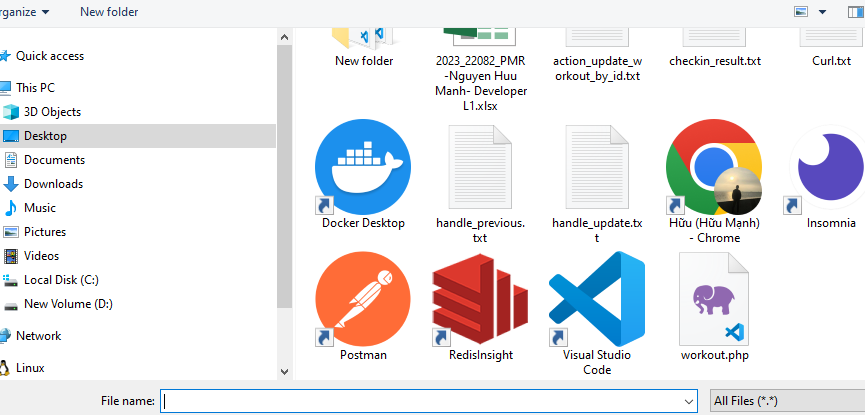The height and width of the screenshot is (415, 865).
Task: Select the Postman shortcut icon
Action: [362, 299]
